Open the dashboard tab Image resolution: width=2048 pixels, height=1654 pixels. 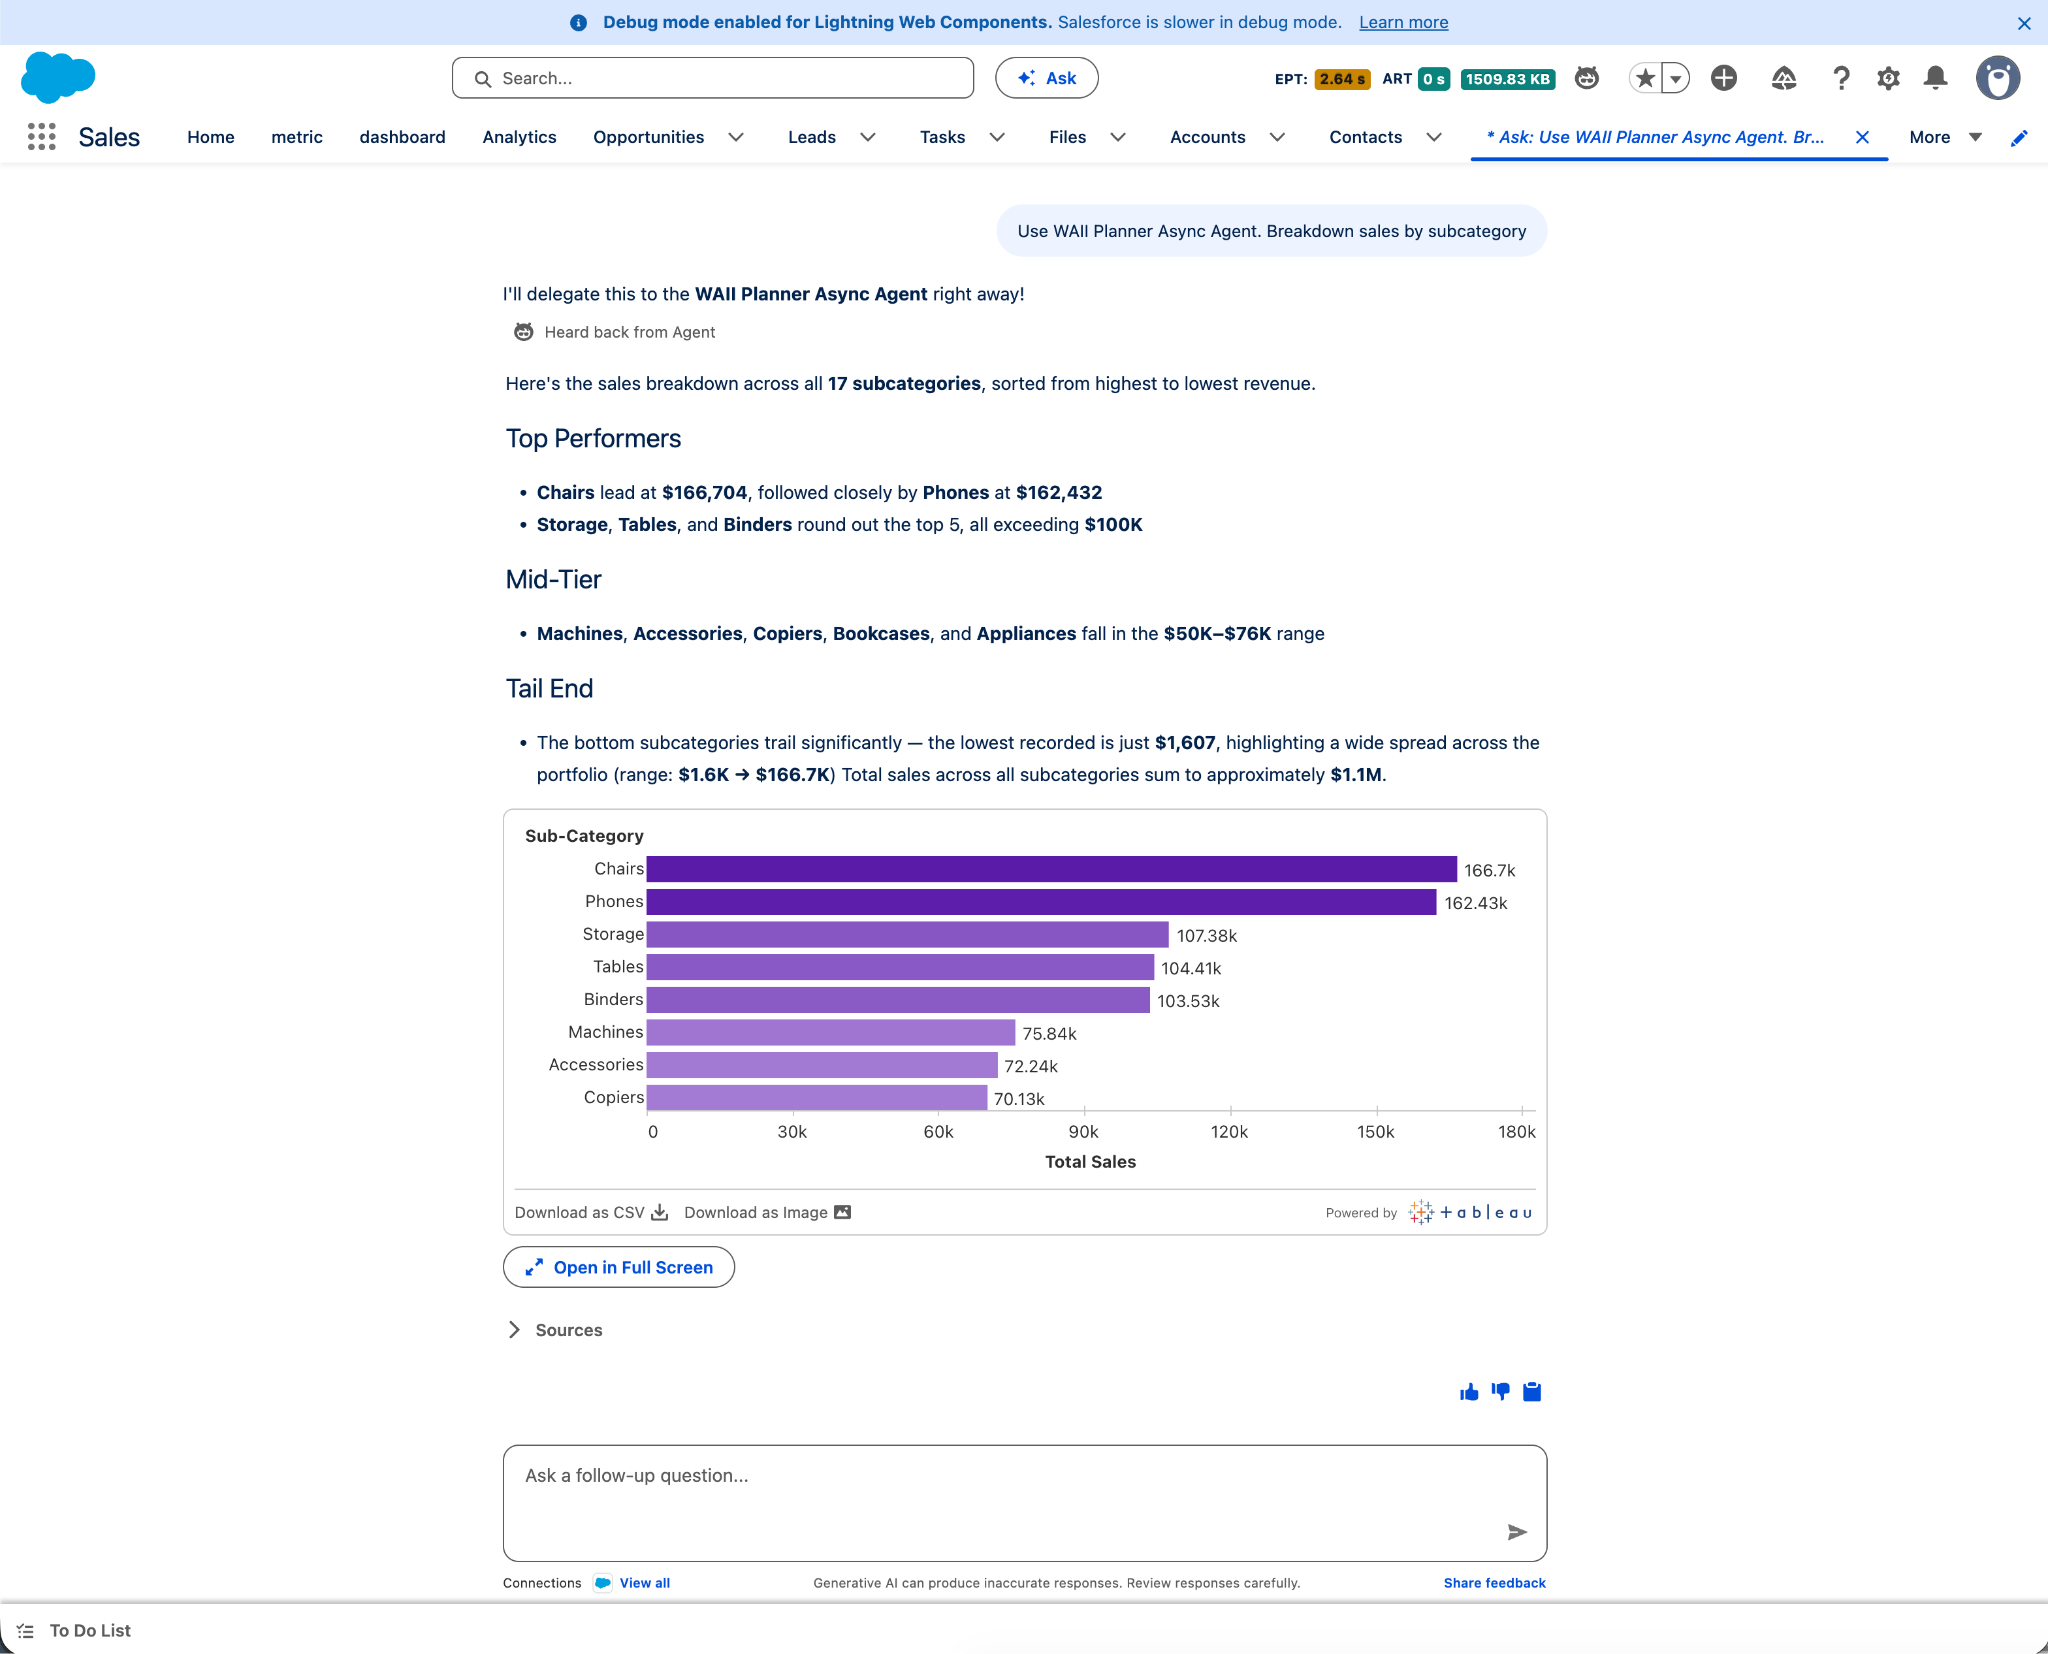click(402, 137)
